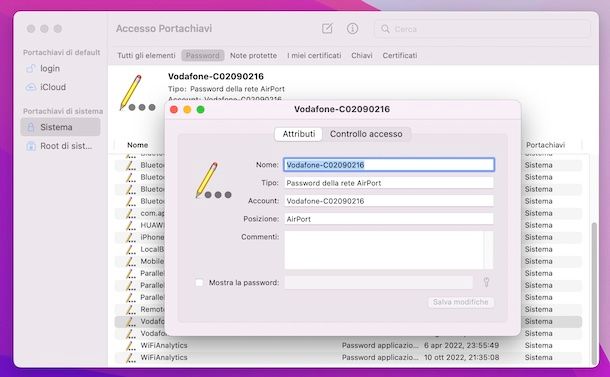
Task: Click the main list vertical scrollbar
Action: [593, 294]
